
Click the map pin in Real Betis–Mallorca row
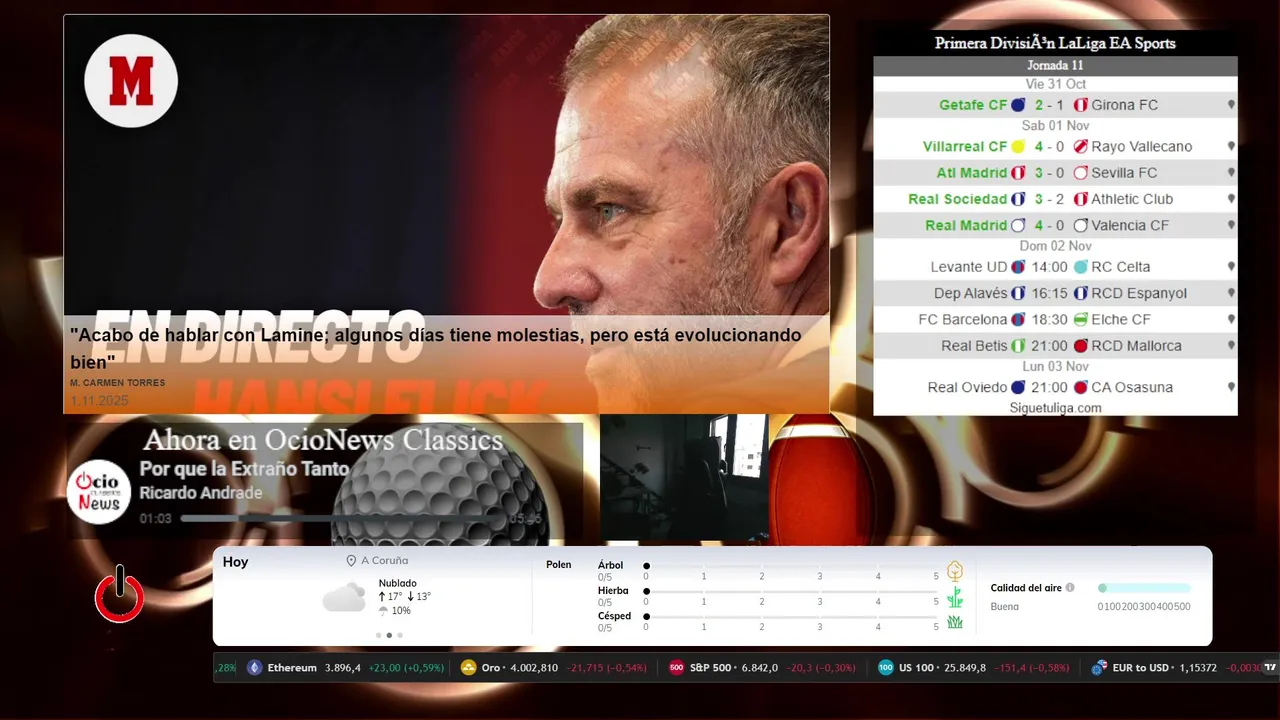[1231, 346]
